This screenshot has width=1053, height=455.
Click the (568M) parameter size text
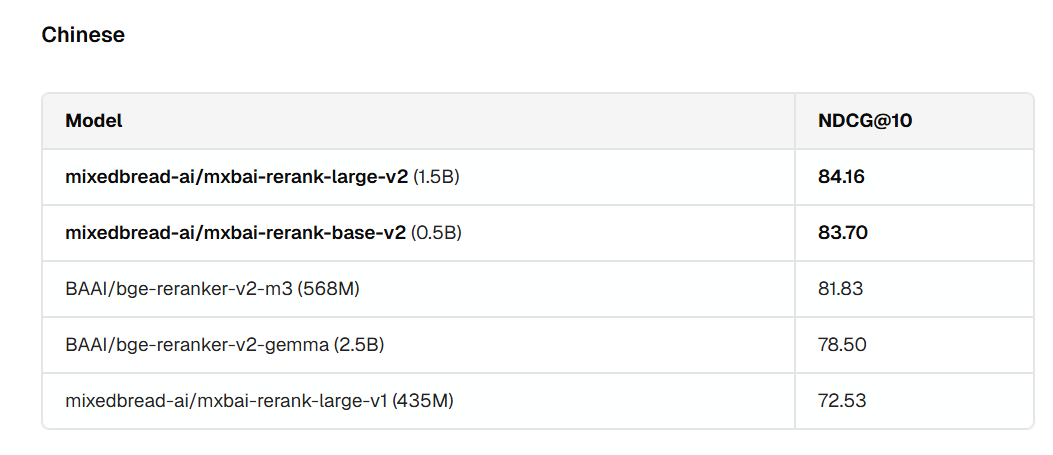point(330,289)
